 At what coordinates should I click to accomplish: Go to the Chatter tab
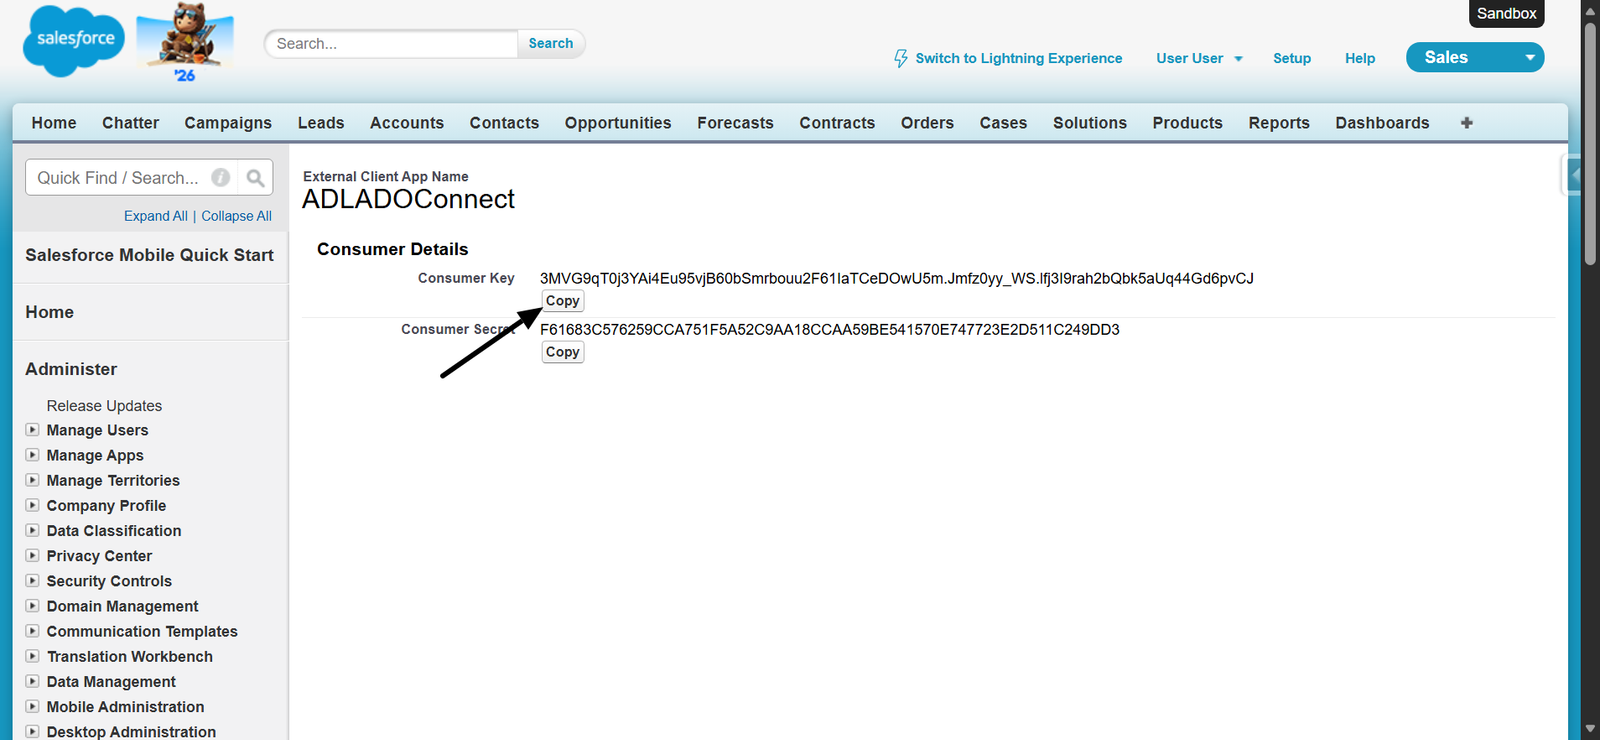130,123
